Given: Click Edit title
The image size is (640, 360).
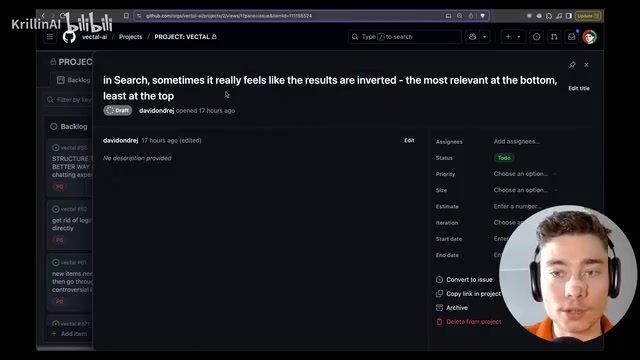Looking at the screenshot, I should tap(579, 88).
